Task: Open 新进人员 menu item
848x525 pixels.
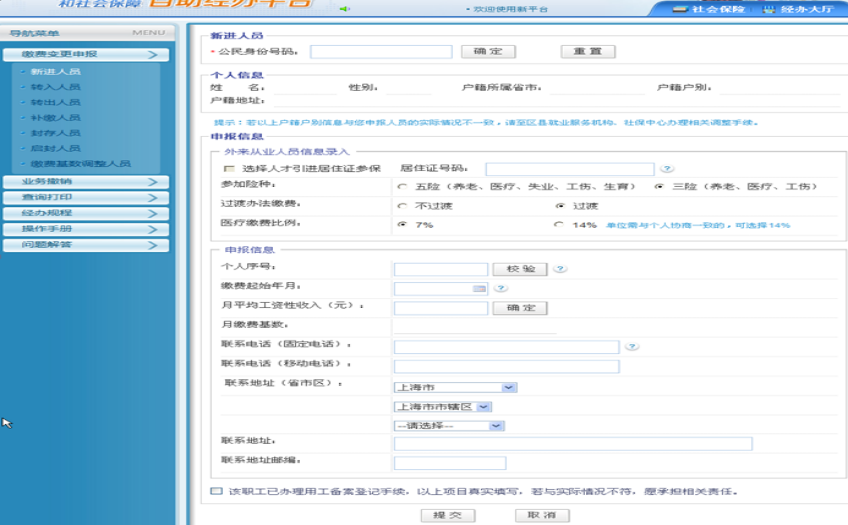Action: tap(56, 71)
